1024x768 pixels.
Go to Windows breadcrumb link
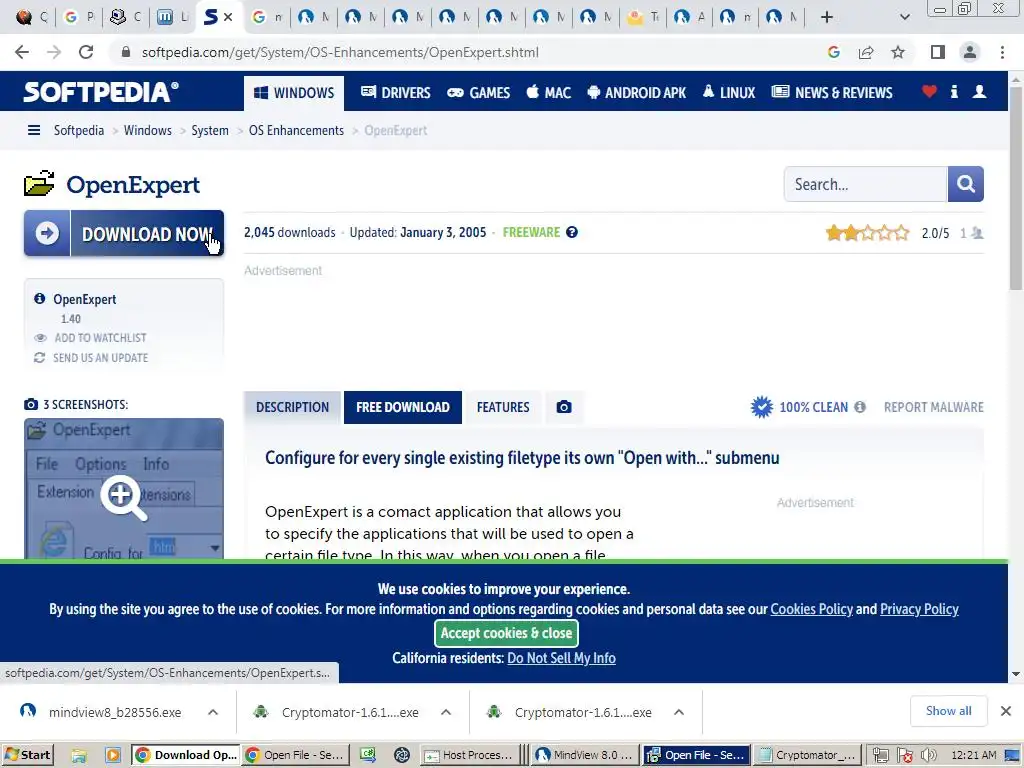(148, 130)
